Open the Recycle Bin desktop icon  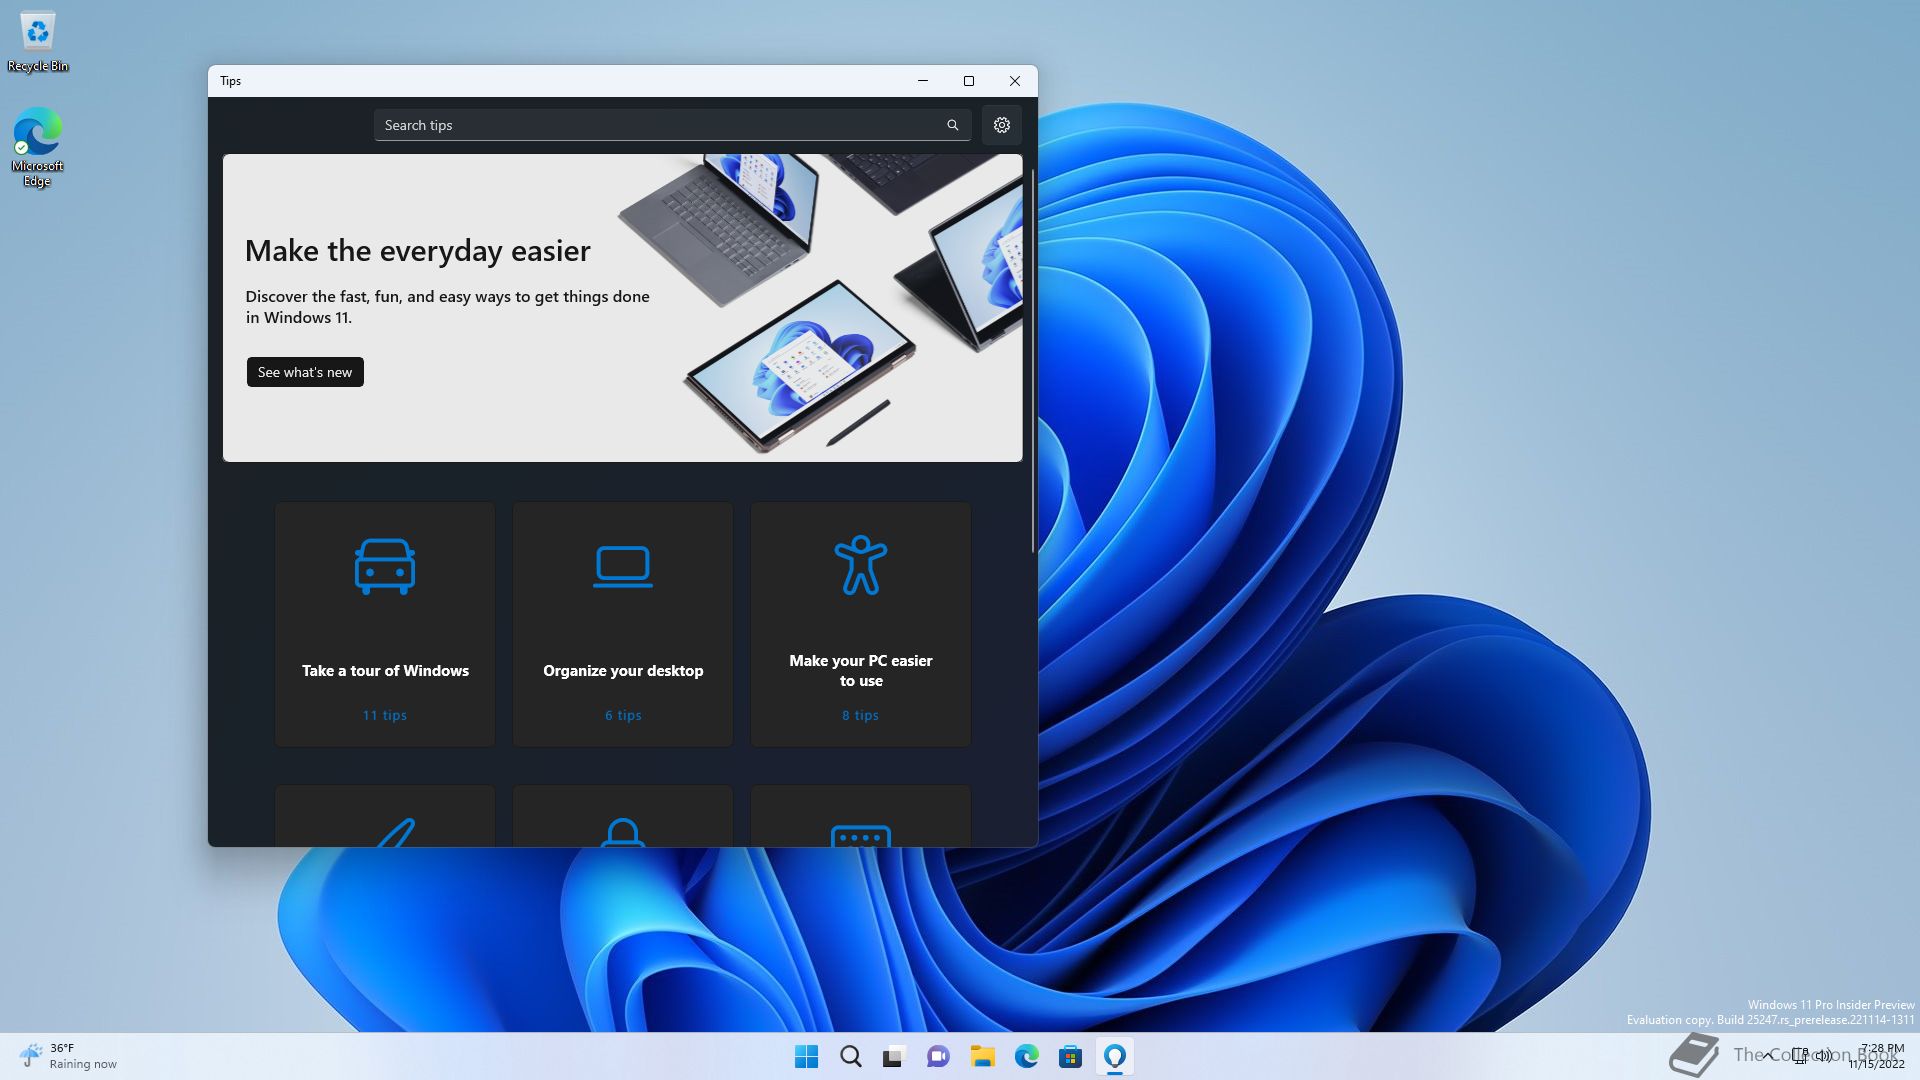point(38,42)
